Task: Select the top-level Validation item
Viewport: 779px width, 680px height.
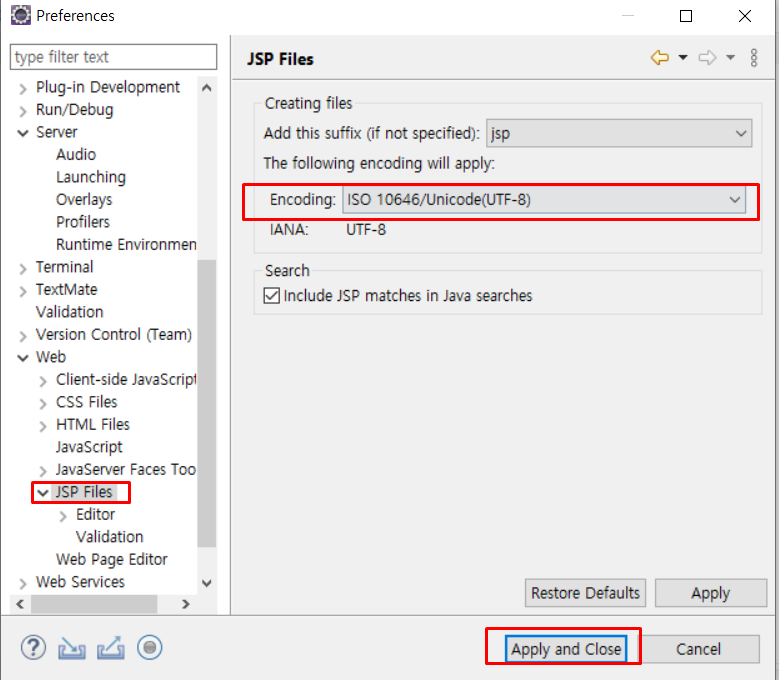Action: (70, 312)
